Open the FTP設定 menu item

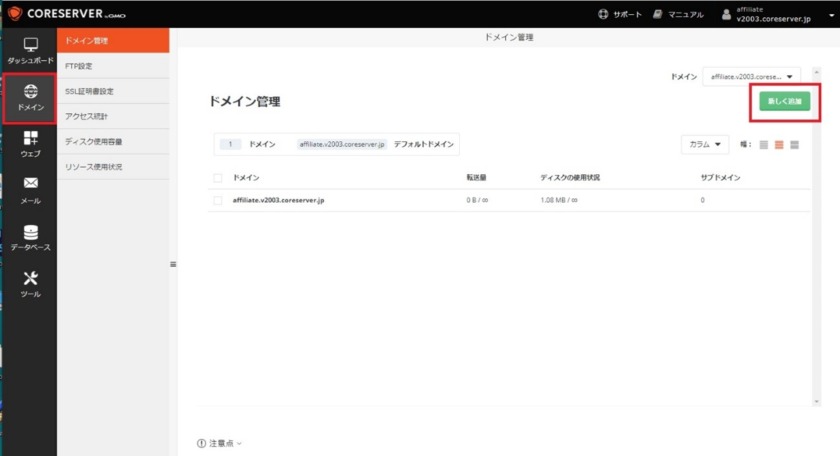point(113,66)
